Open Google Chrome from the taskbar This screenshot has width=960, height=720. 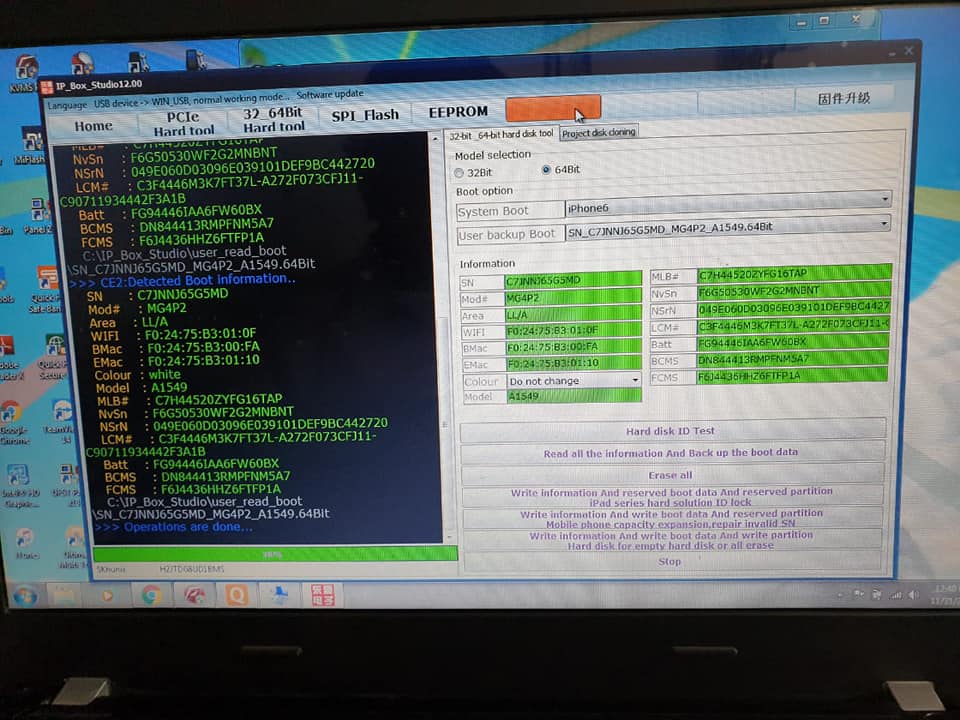click(x=151, y=595)
